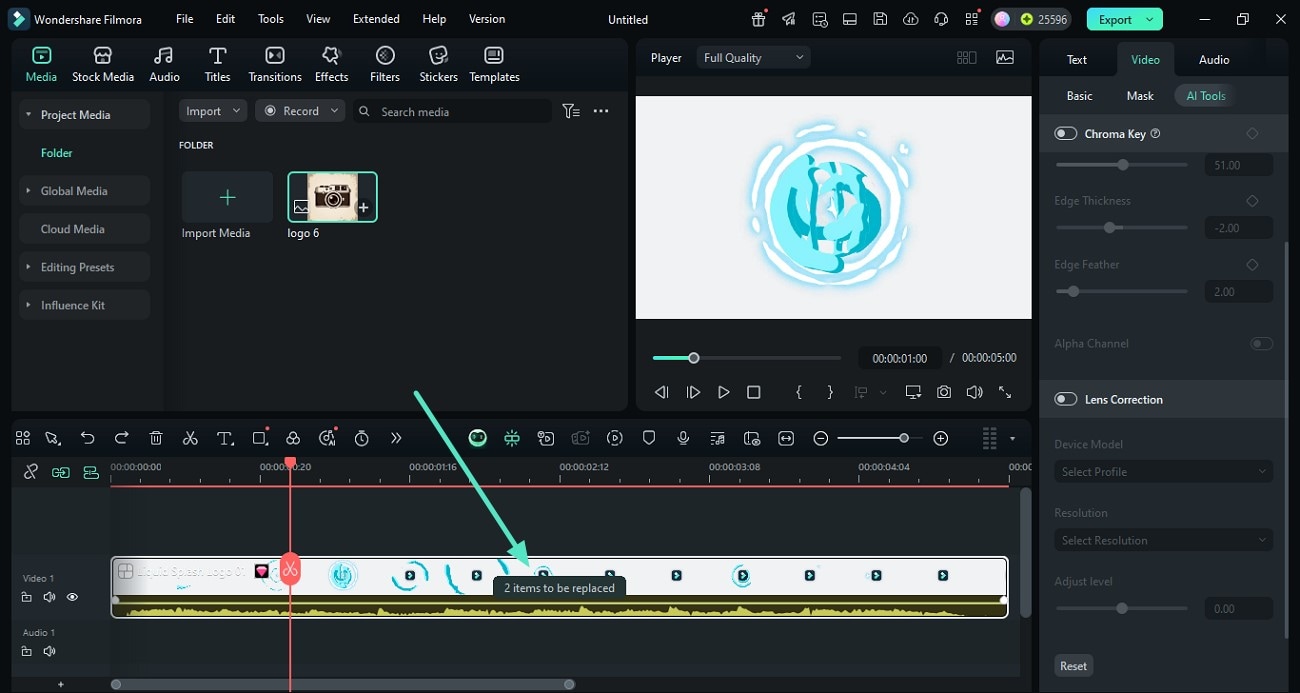Open the Effects panel

coord(331,65)
